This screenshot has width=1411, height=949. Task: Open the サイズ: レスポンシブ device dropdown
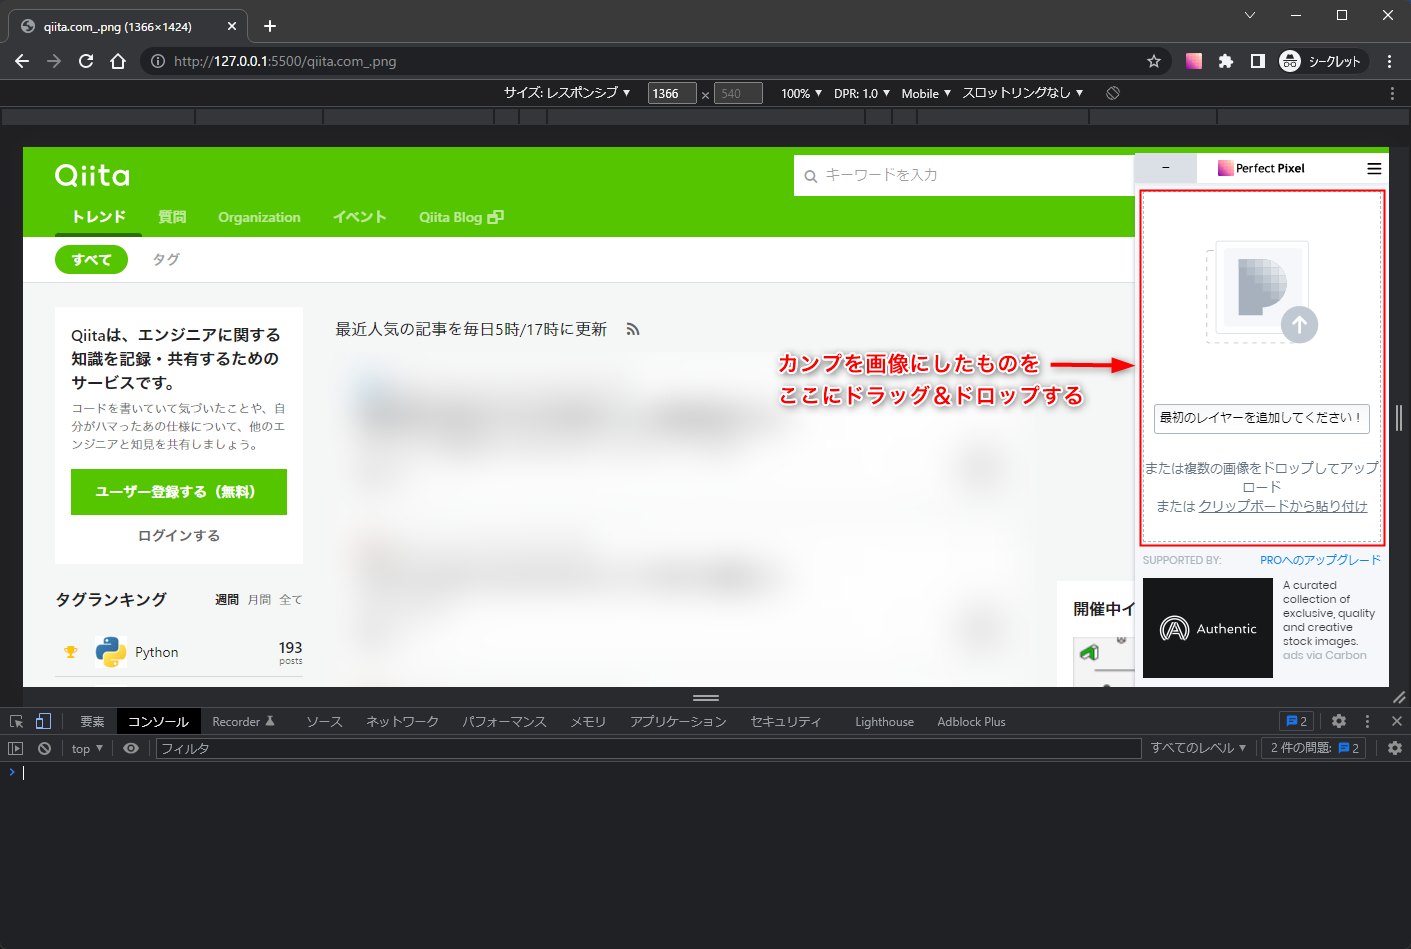[x=567, y=93]
